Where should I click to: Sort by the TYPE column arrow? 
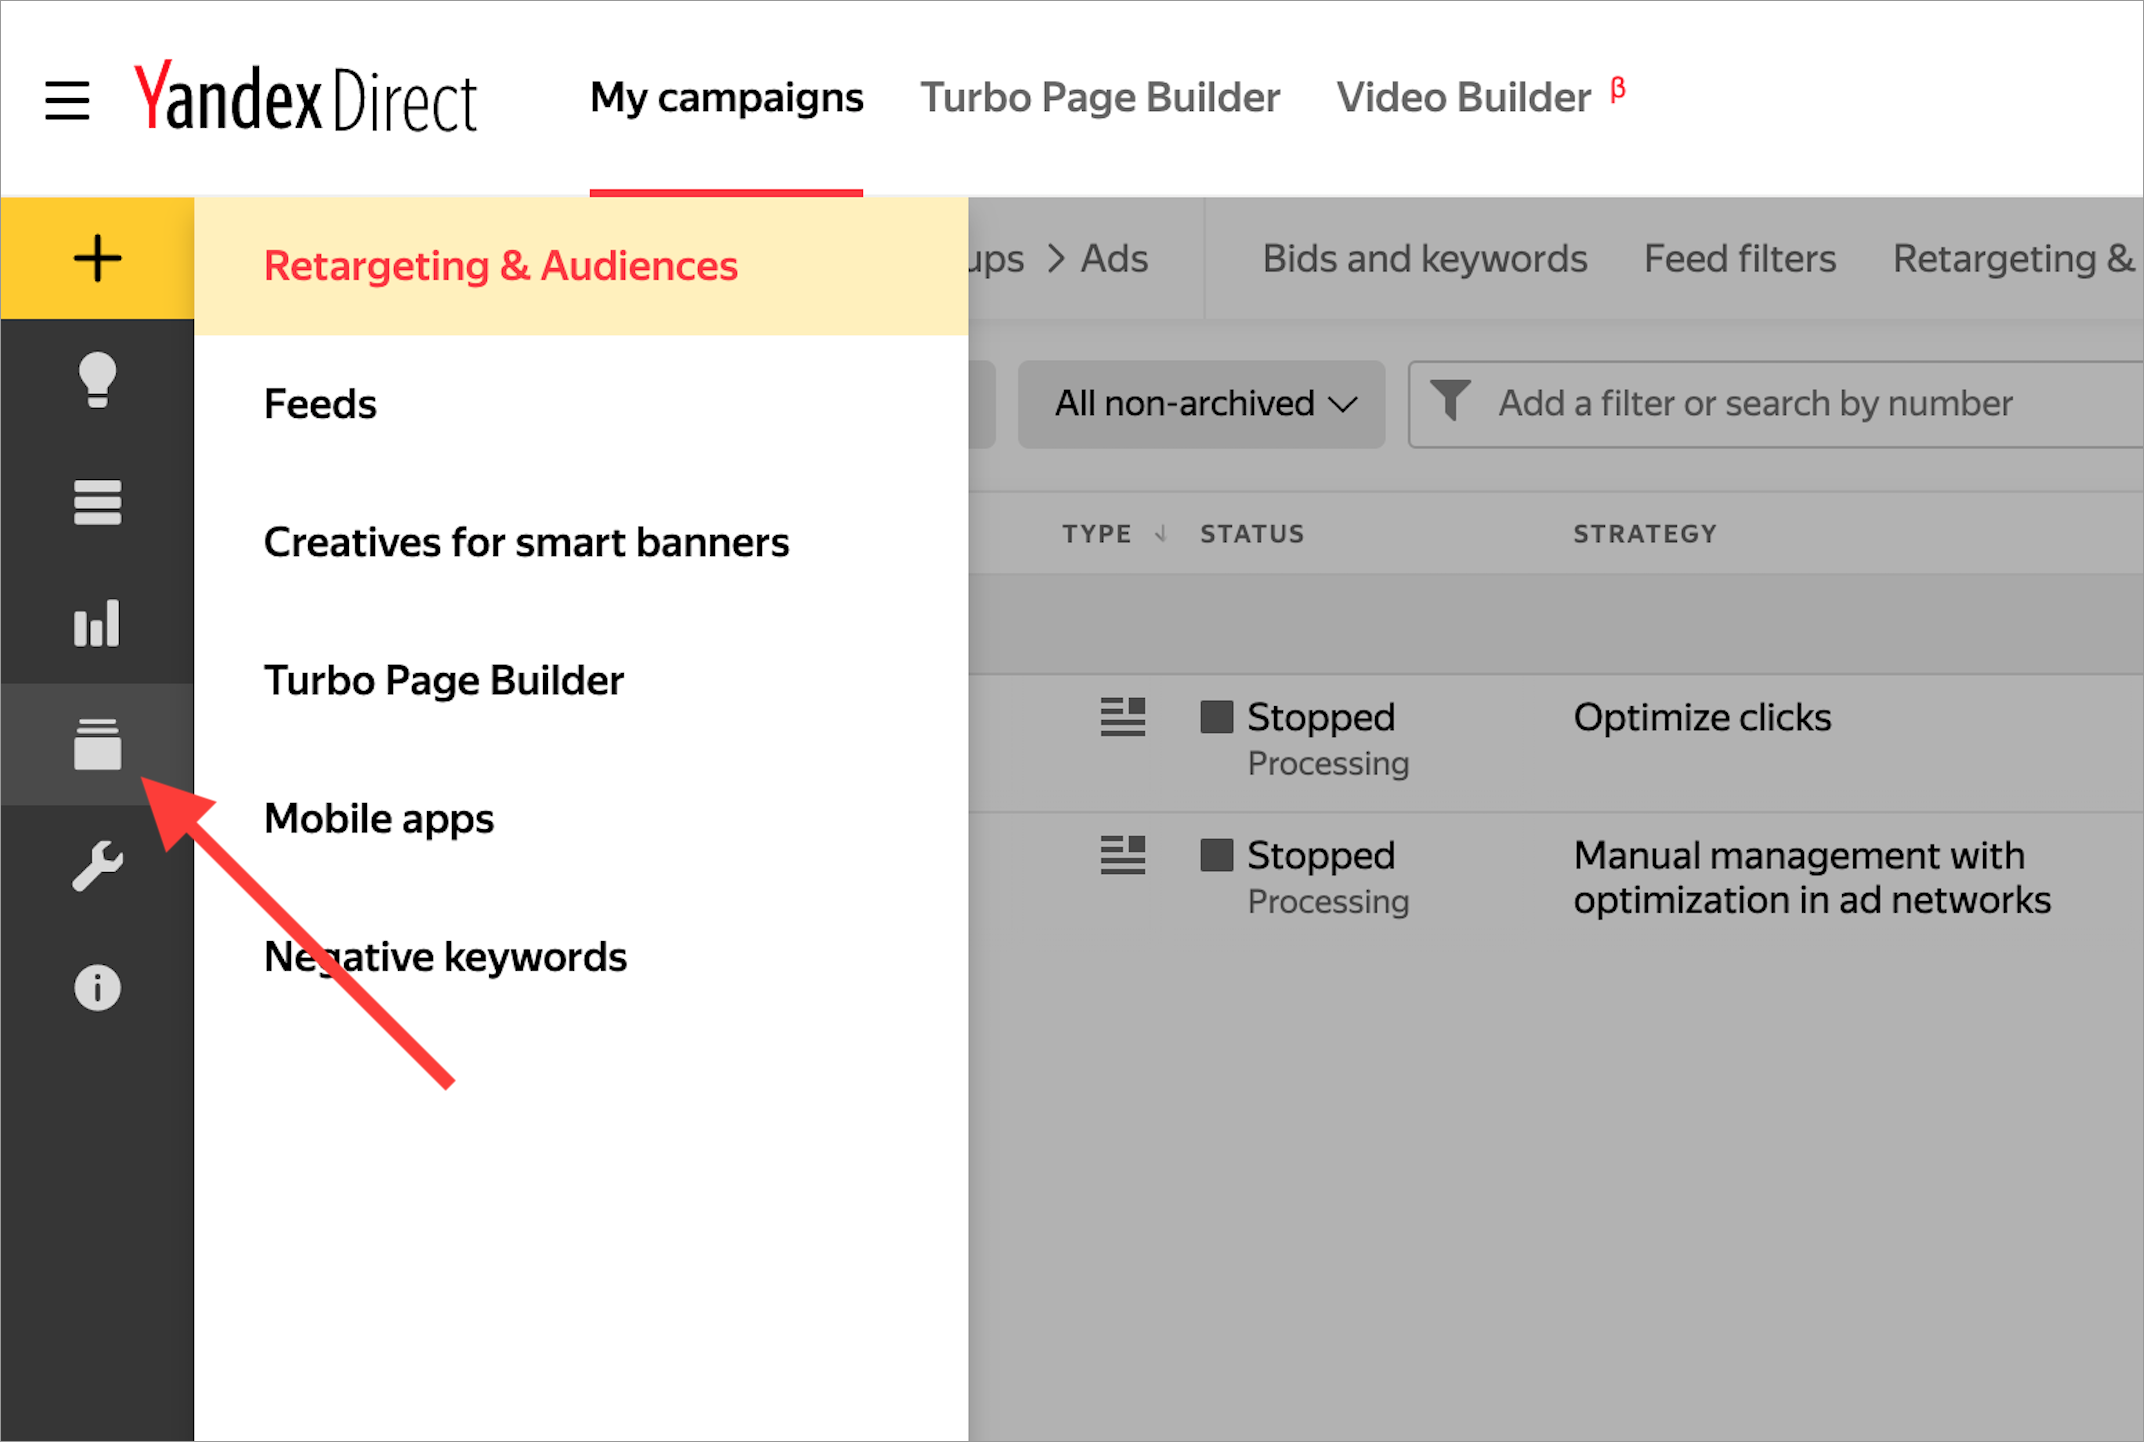(x=1160, y=534)
